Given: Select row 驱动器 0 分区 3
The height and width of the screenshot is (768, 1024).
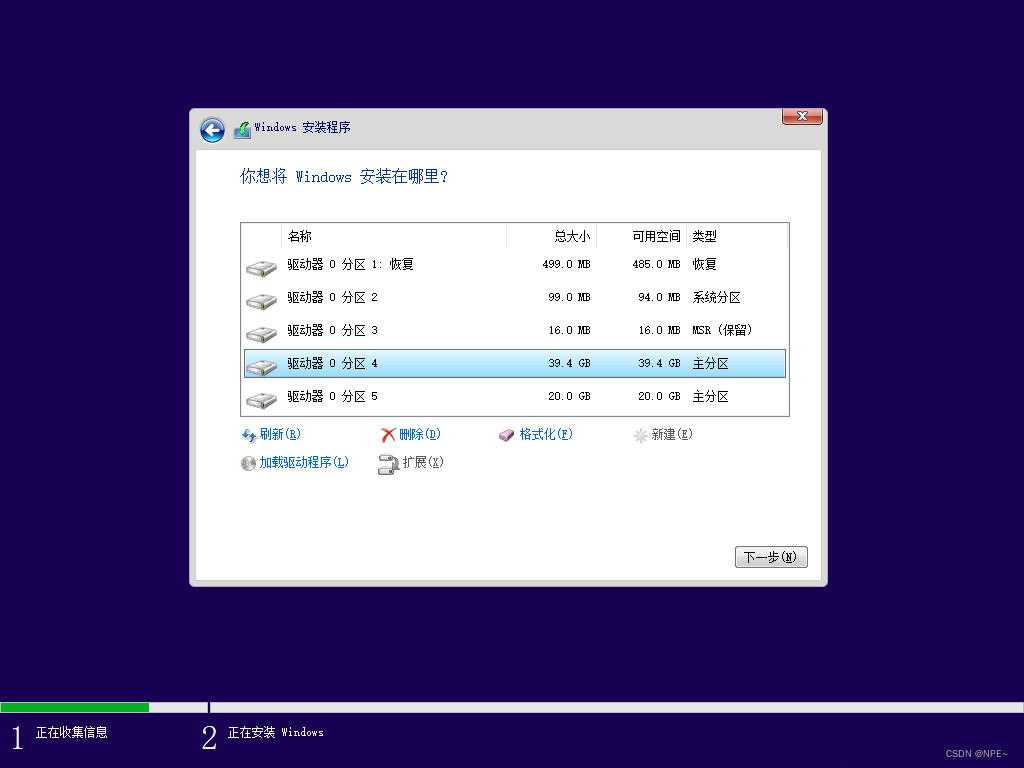Looking at the screenshot, I should (515, 330).
